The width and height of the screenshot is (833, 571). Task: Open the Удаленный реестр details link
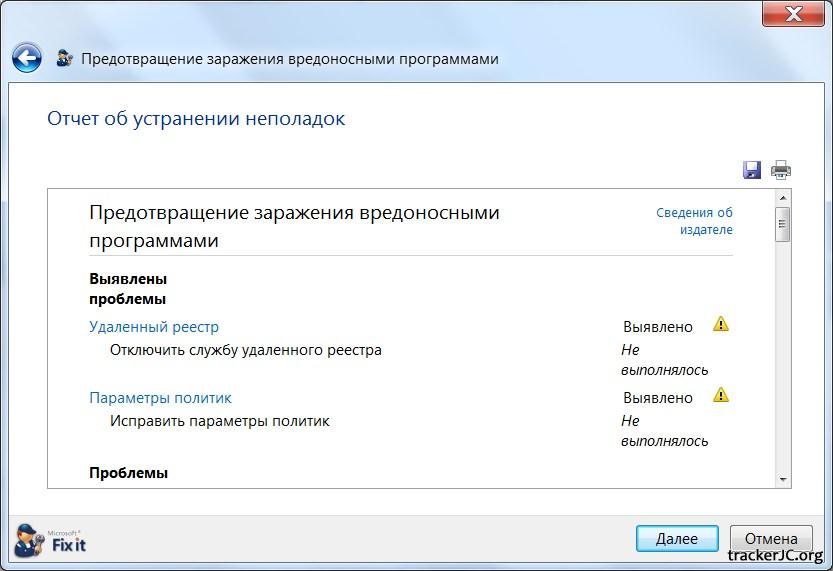[154, 327]
